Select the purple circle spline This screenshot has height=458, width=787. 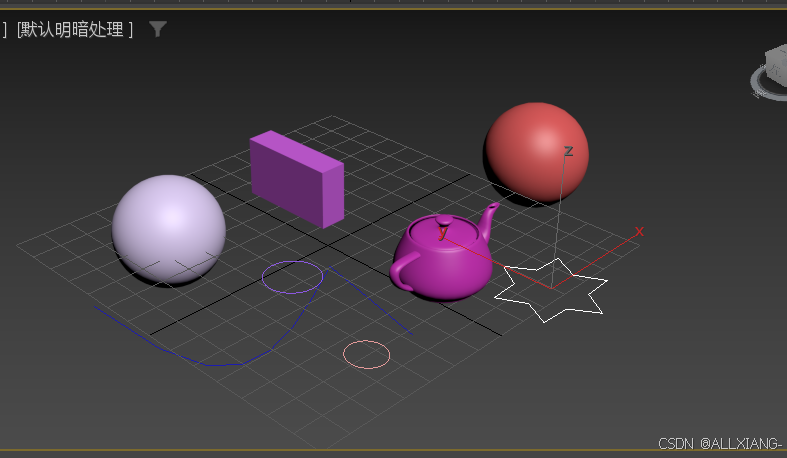(x=292, y=277)
